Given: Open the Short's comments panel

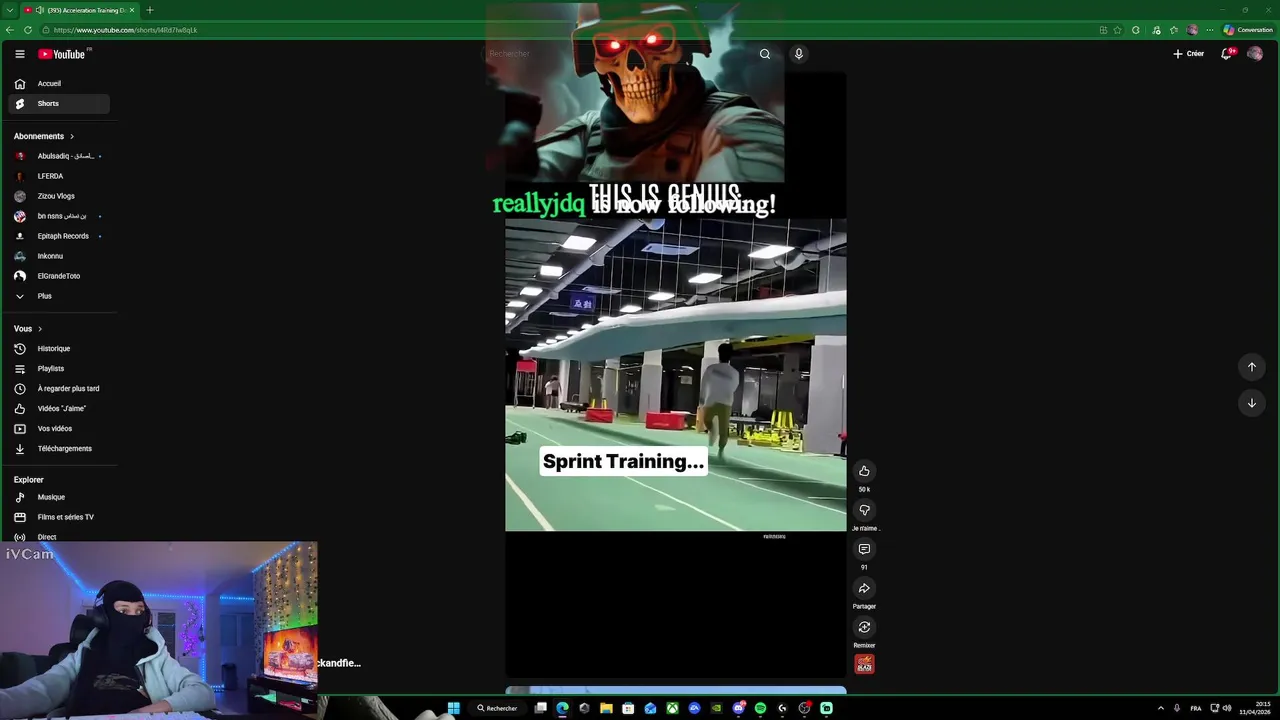Looking at the screenshot, I should (864, 549).
